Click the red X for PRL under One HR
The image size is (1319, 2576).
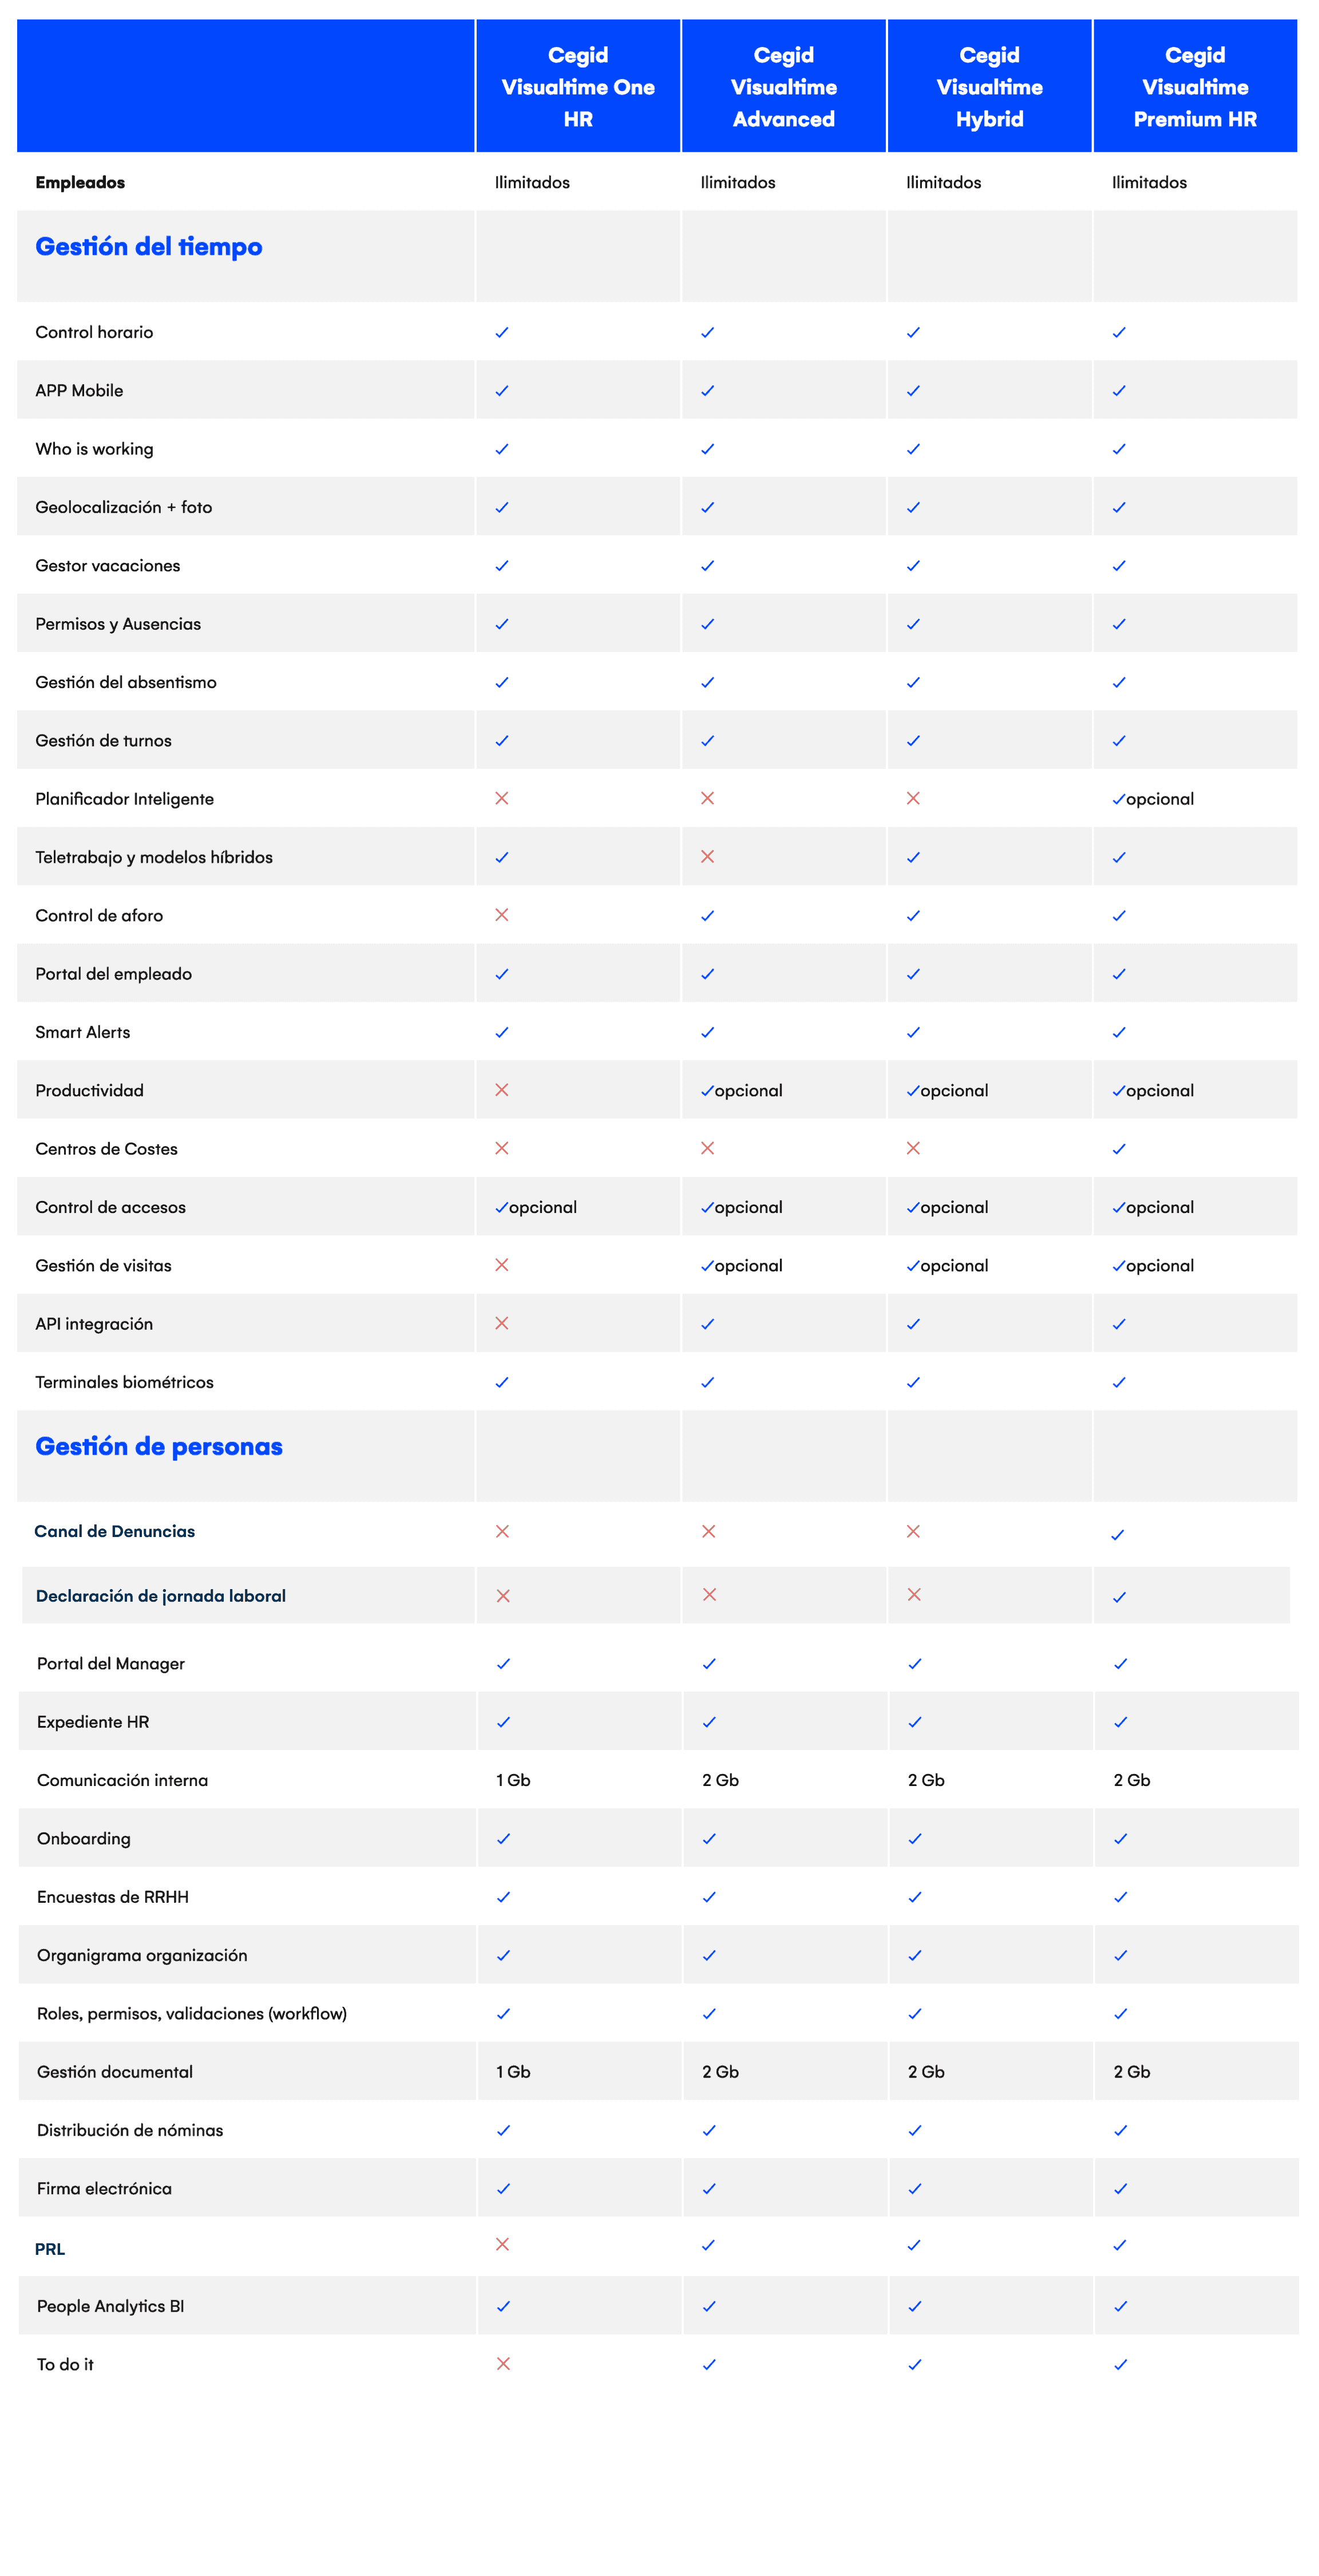[x=502, y=2245]
